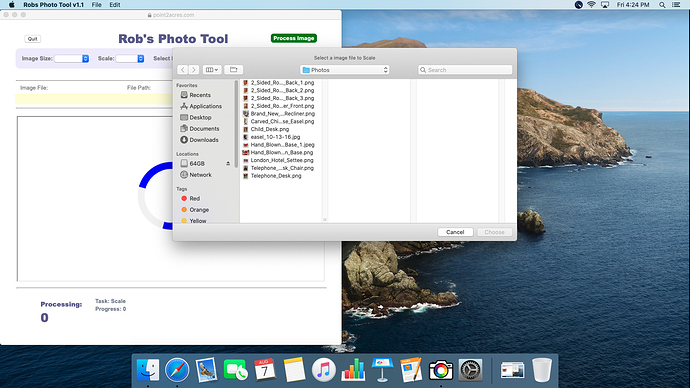Select file 2_Sided_Ro..._Back_3.png
Image resolution: width=690 pixels, height=388 pixels.
tap(279, 98)
